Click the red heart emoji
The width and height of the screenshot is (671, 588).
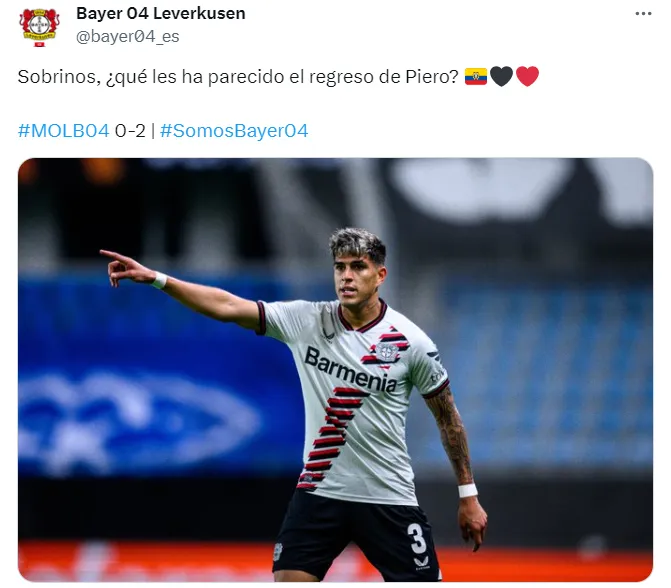coord(527,77)
